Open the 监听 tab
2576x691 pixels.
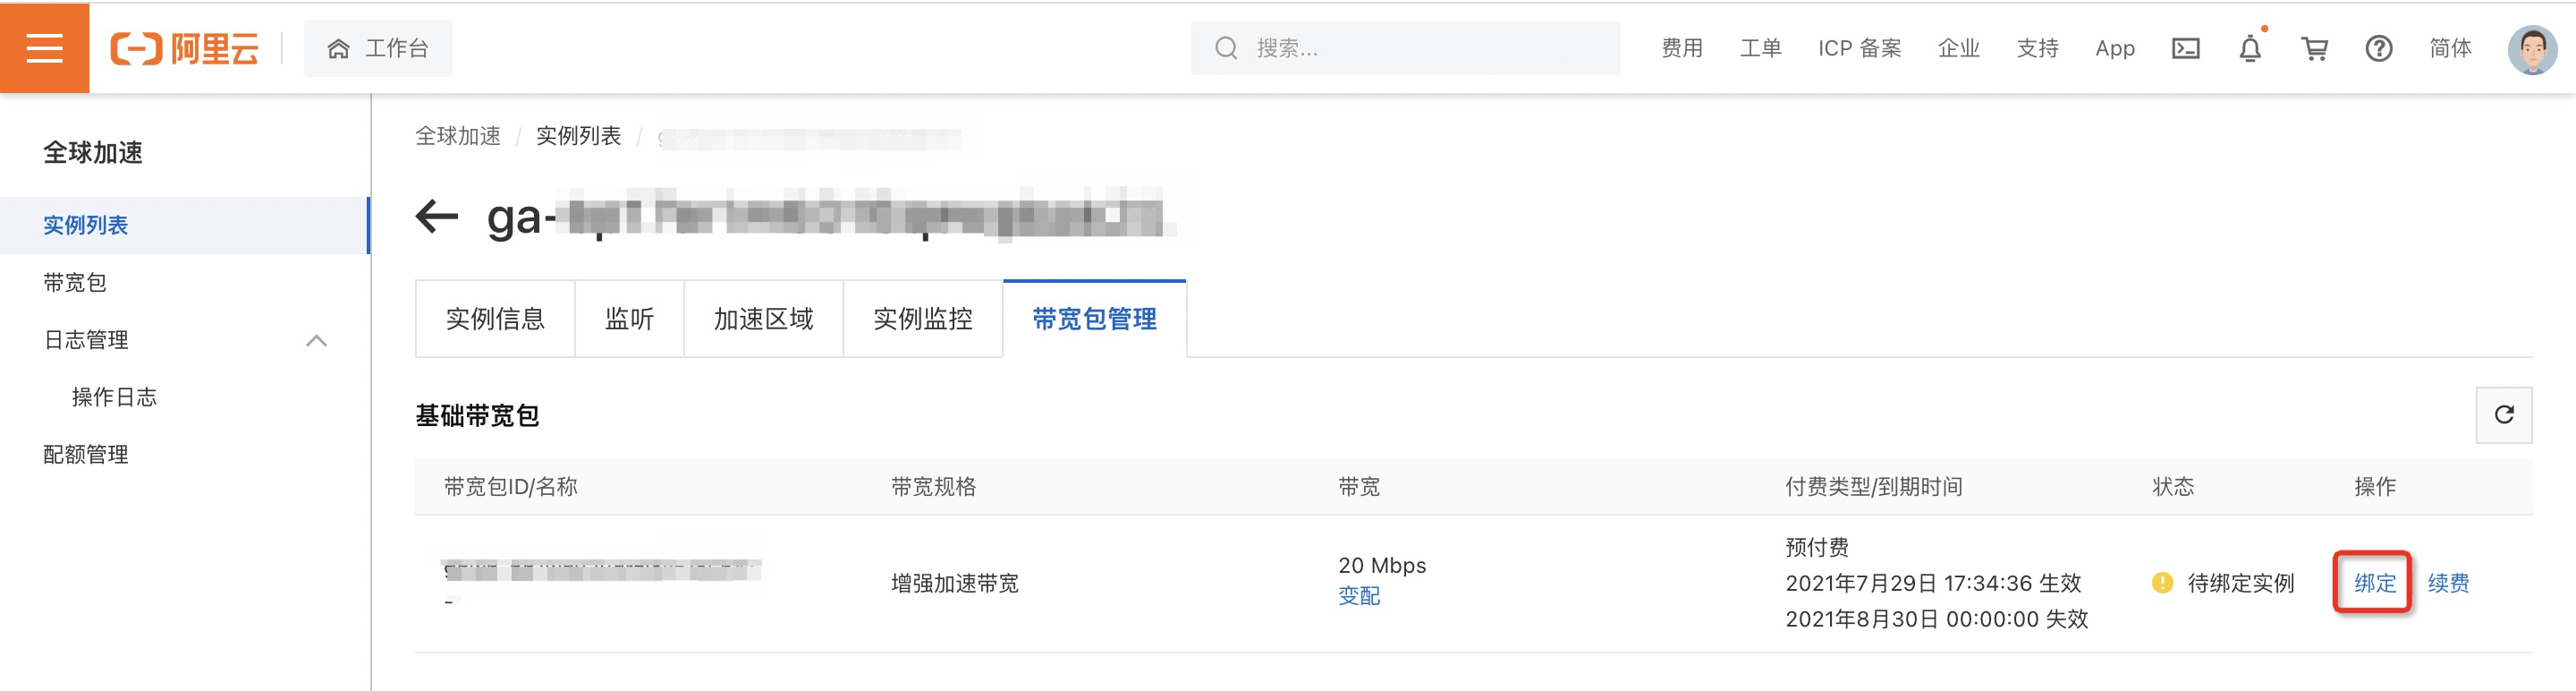coord(629,318)
